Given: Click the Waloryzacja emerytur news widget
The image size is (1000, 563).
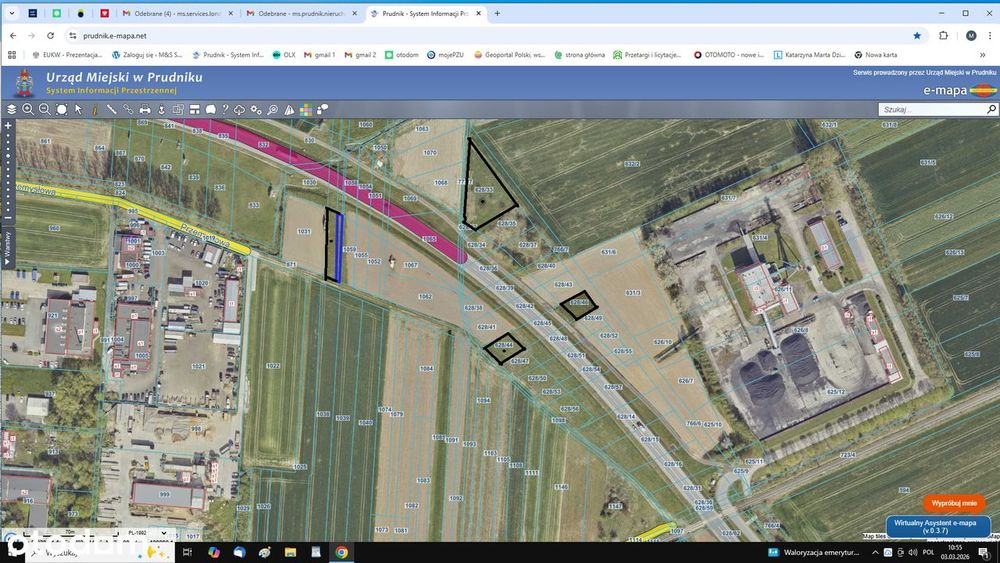Looking at the screenshot, I should pyautogui.click(x=813, y=552).
